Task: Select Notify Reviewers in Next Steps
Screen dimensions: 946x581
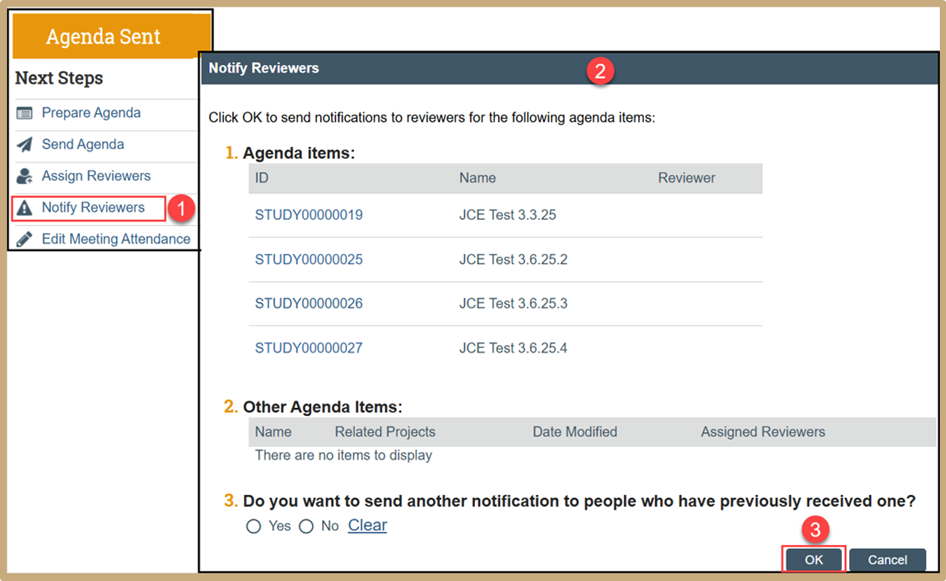Action: [93, 208]
